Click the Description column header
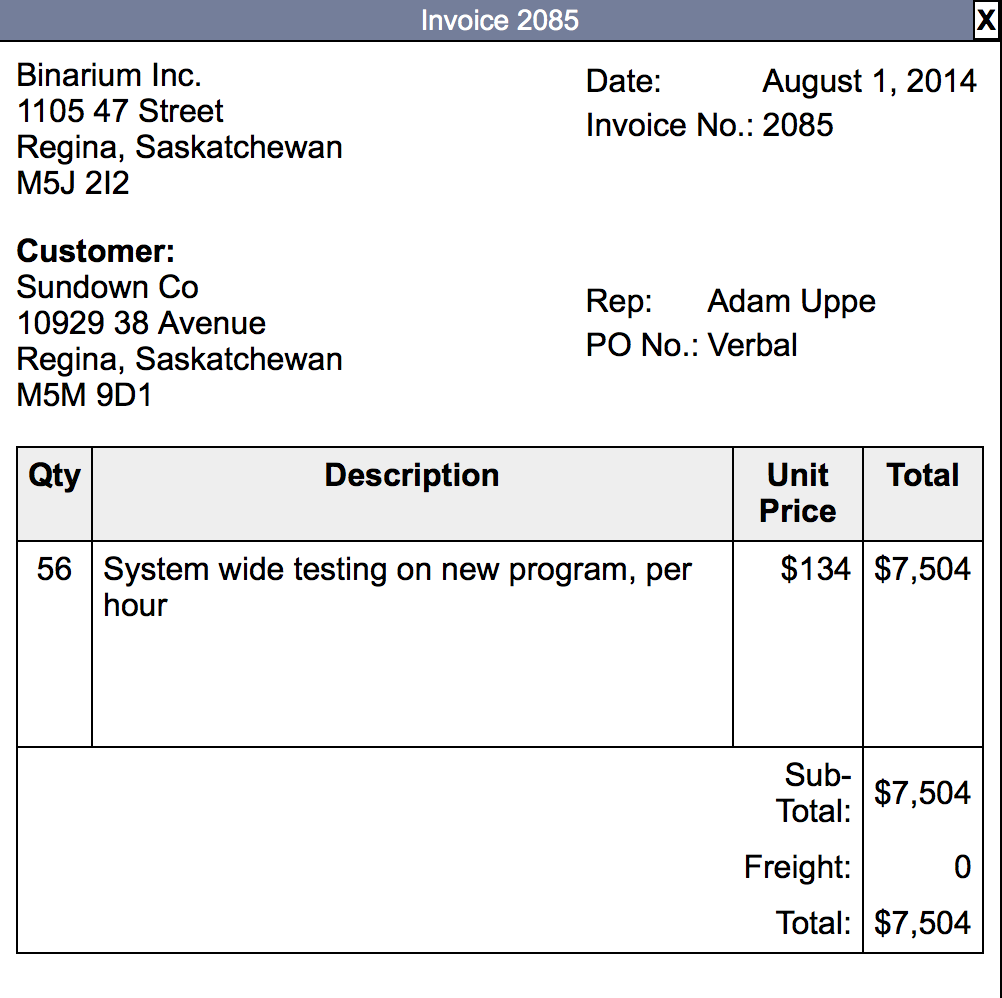The height and width of the screenshot is (998, 1002). (411, 475)
